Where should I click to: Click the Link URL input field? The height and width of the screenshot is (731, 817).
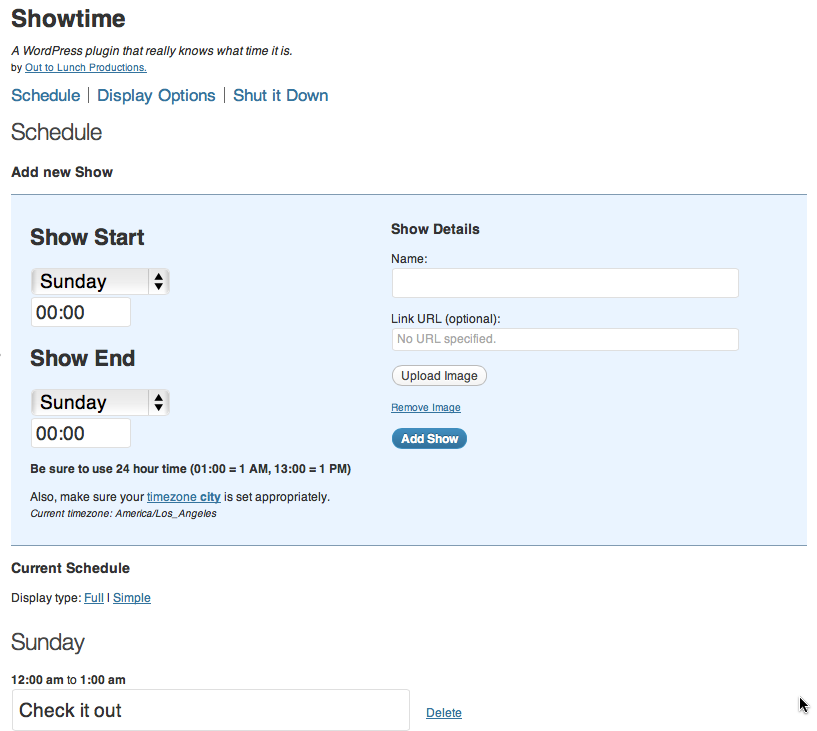565,339
